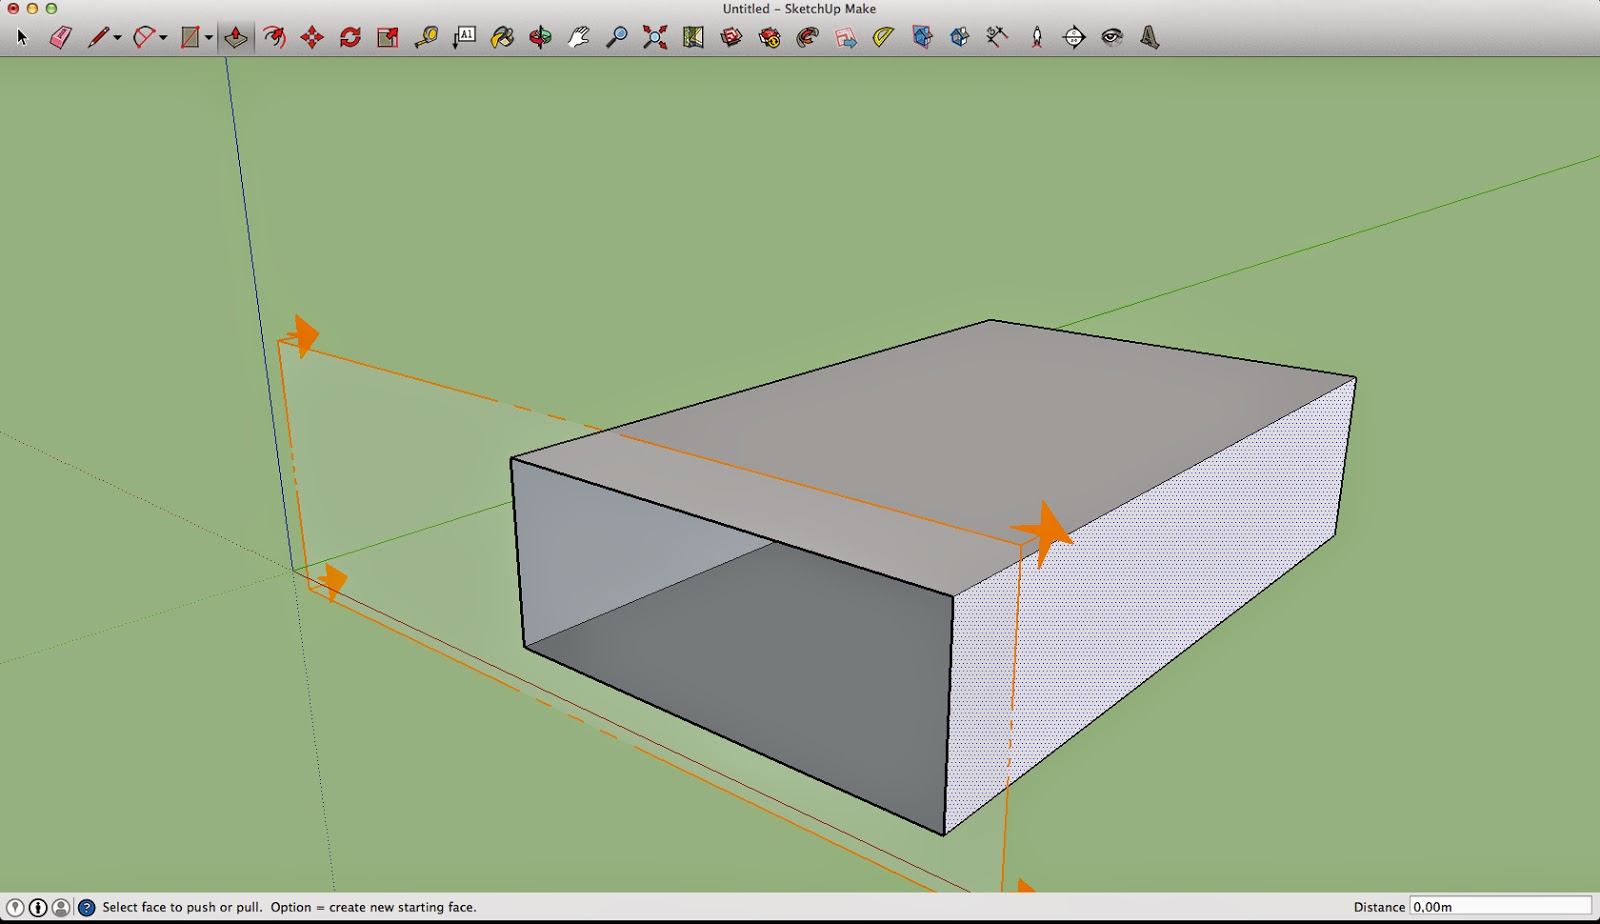Select the arrow Select tool

22,38
